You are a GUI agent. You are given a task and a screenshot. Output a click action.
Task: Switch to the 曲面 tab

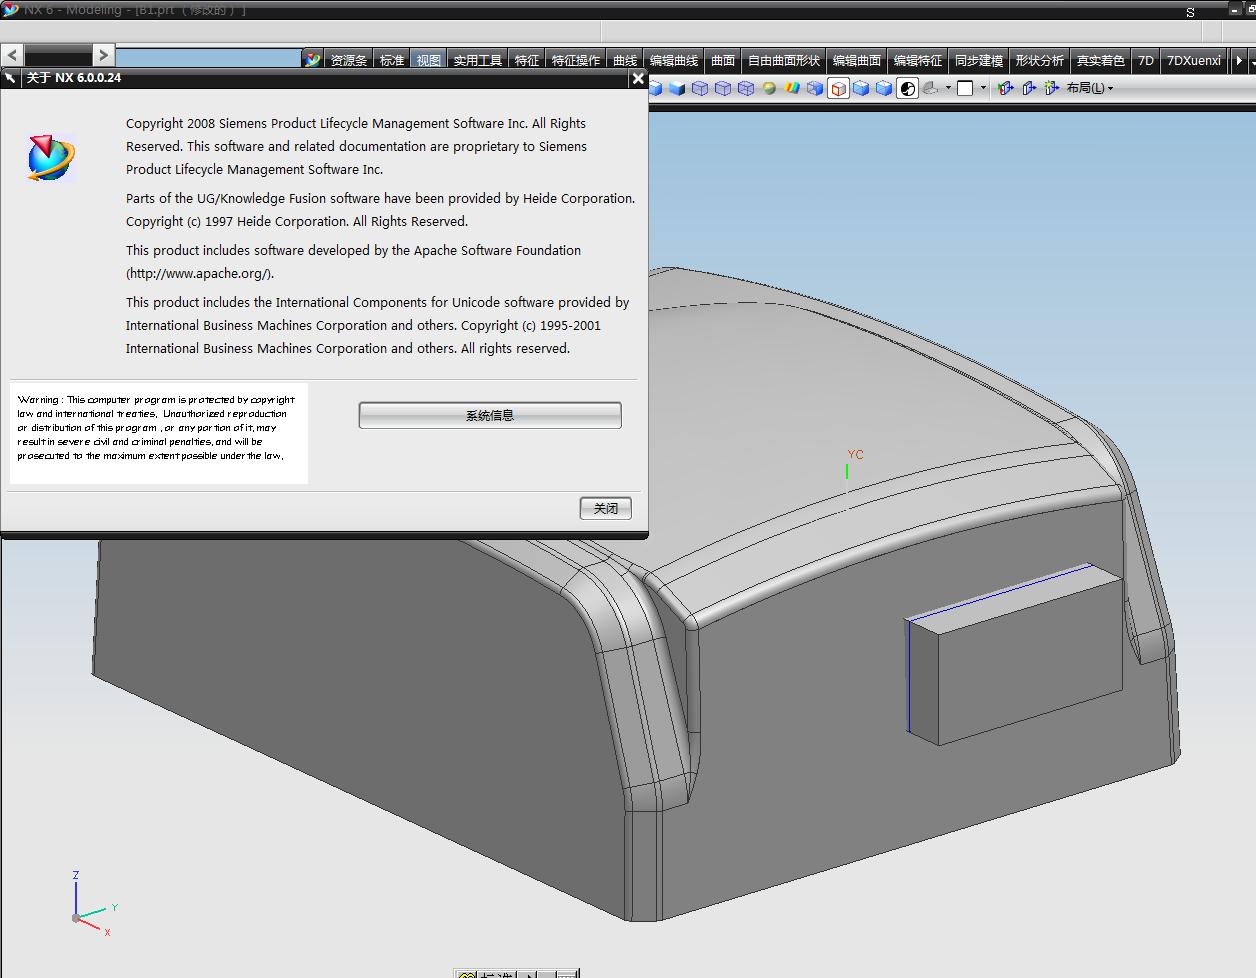pos(723,60)
